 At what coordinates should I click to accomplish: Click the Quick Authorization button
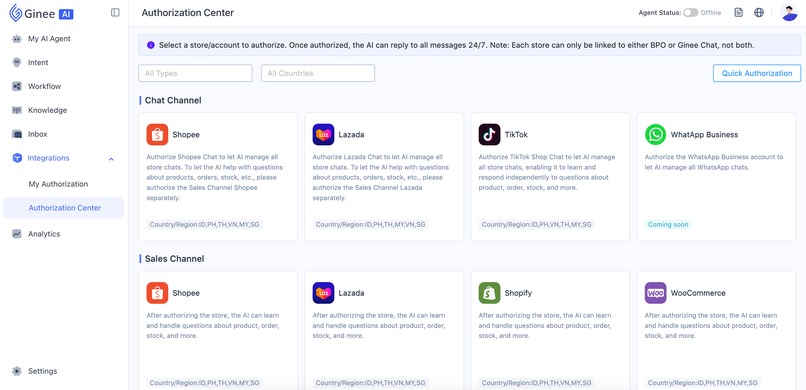point(757,73)
